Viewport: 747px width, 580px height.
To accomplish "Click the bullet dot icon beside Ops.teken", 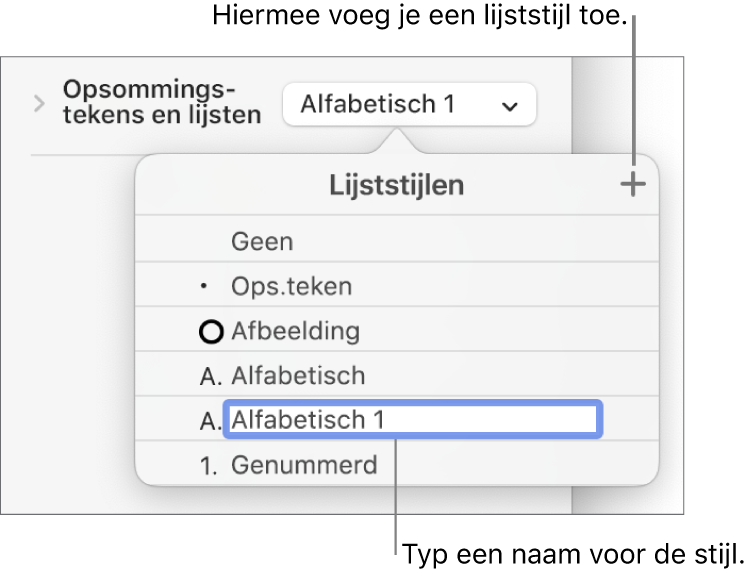I will point(206,287).
